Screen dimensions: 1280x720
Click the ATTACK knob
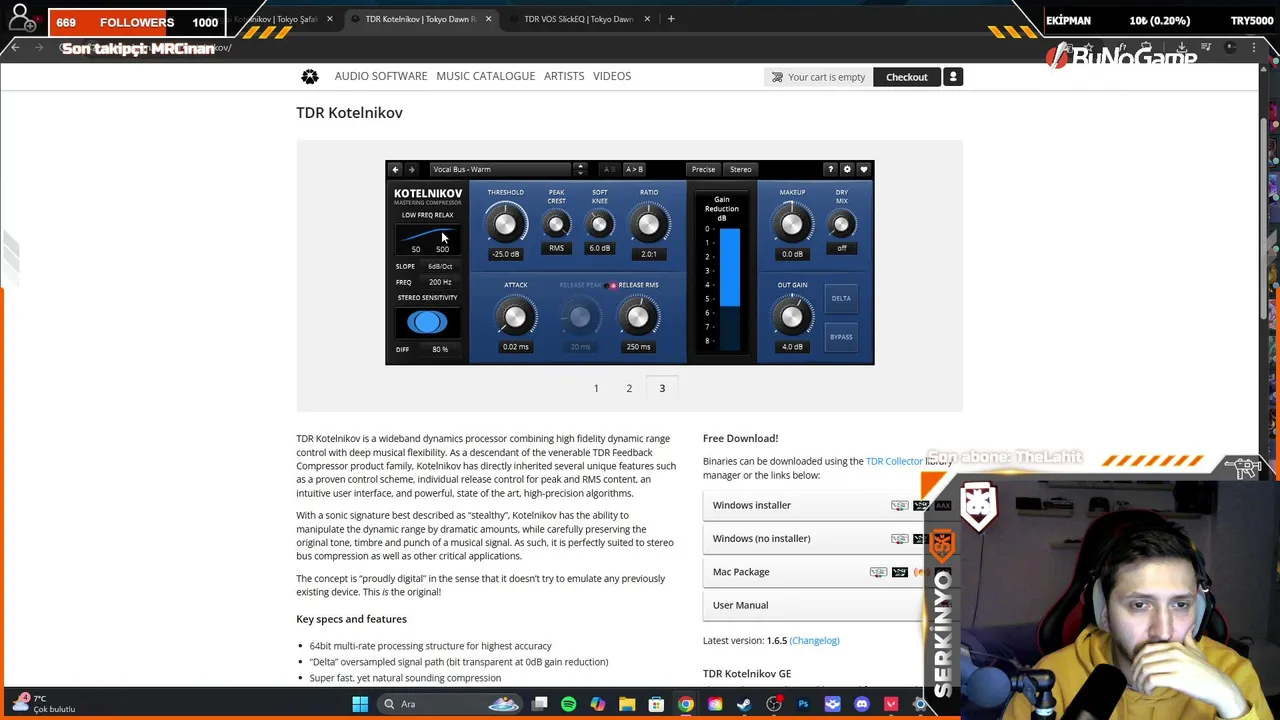pyautogui.click(x=515, y=318)
